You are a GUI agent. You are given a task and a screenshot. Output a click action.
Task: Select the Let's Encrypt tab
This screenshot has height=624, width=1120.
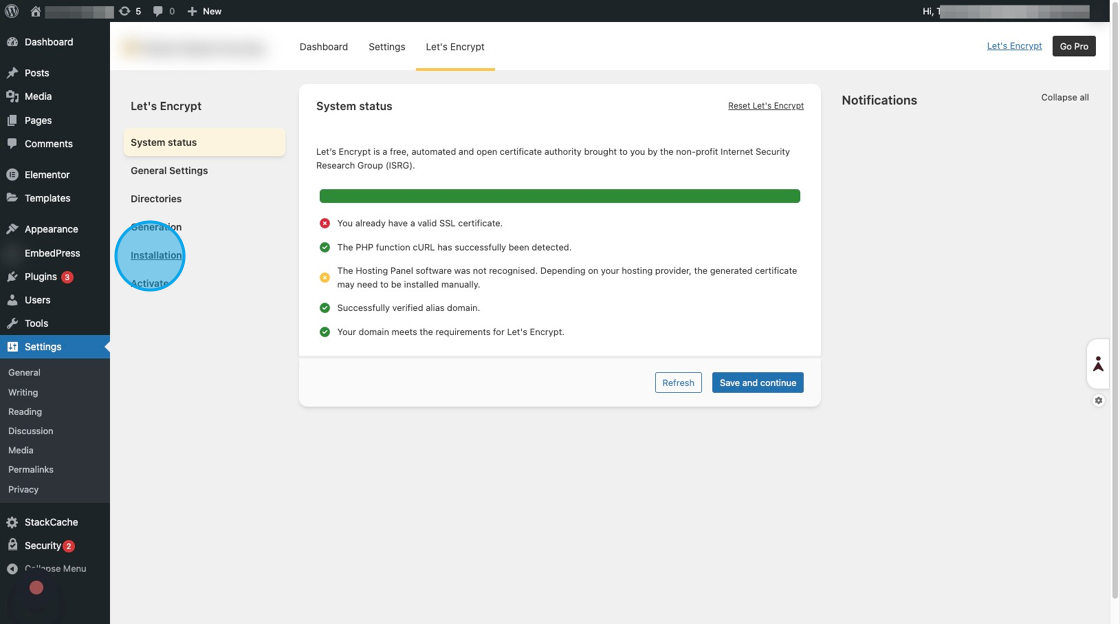click(x=455, y=46)
